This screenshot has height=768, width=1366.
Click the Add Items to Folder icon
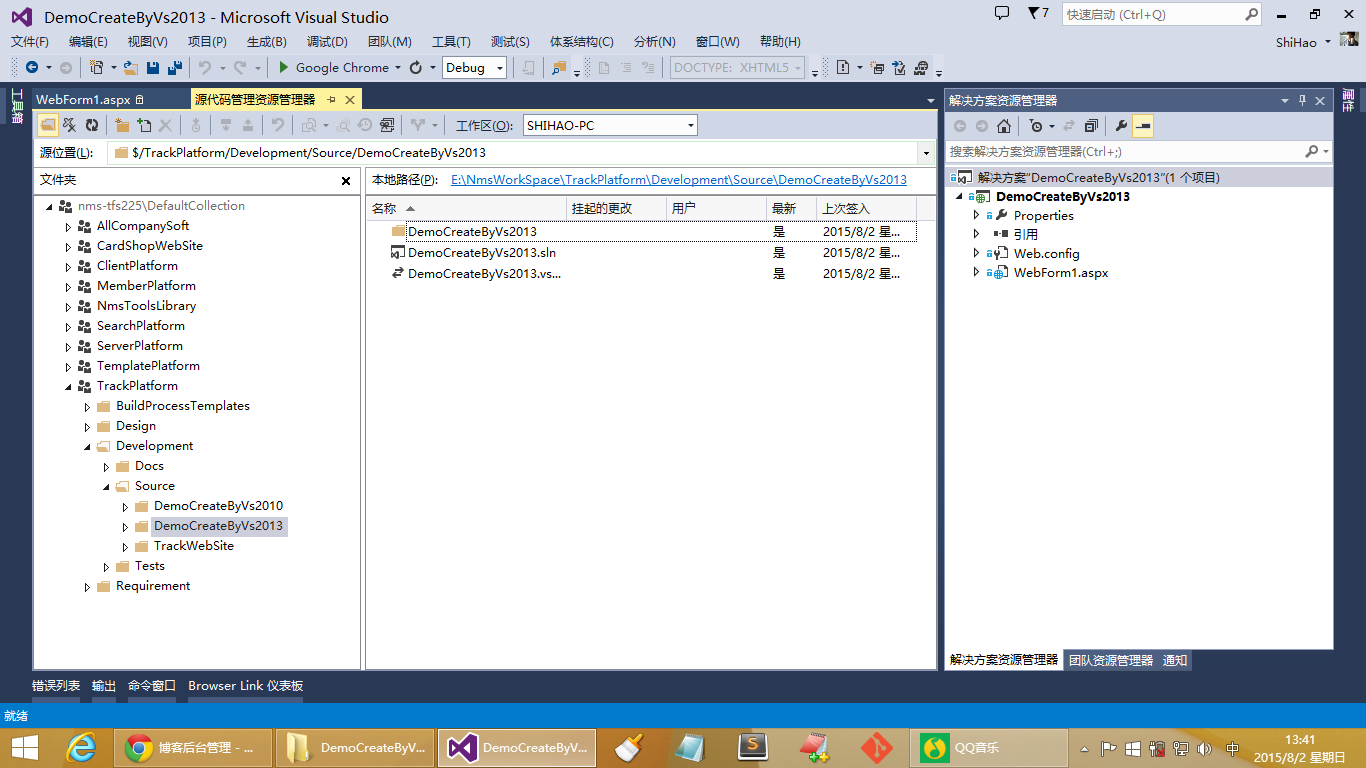[x=144, y=125]
